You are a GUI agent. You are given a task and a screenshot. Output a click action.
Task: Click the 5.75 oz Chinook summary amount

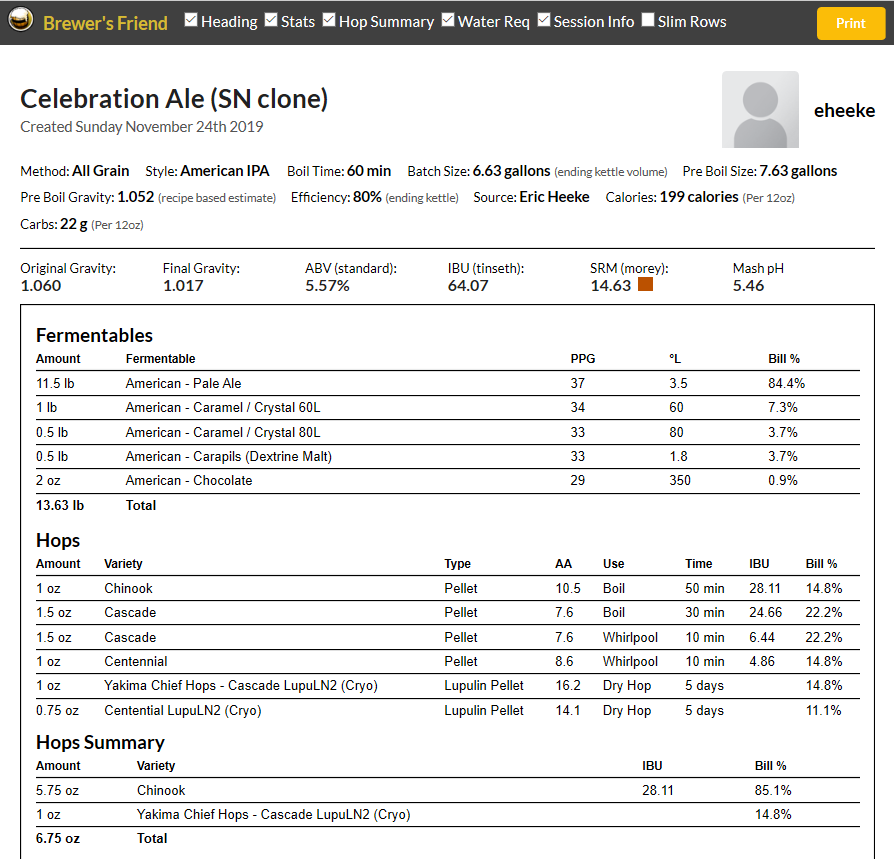click(57, 791)
